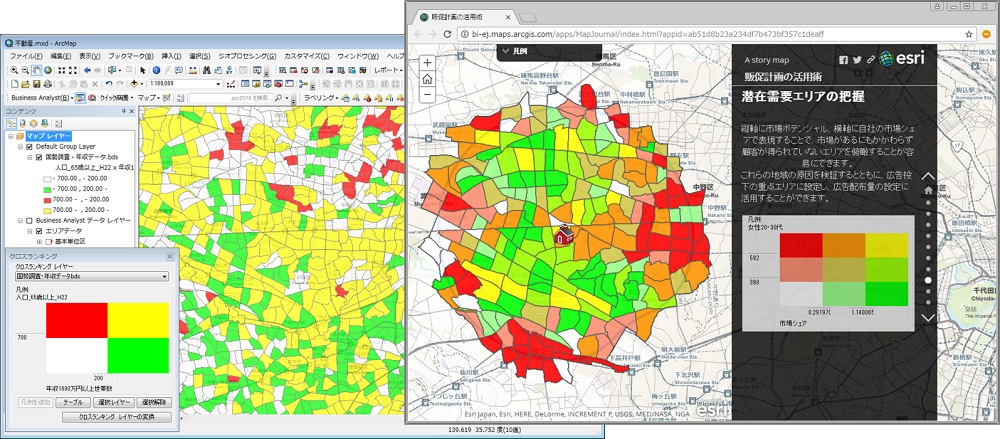The width and height of the screenshot is (1000, 439).
Task: Collapse Business Analyst データ レイヤー node
Action: 20,220
